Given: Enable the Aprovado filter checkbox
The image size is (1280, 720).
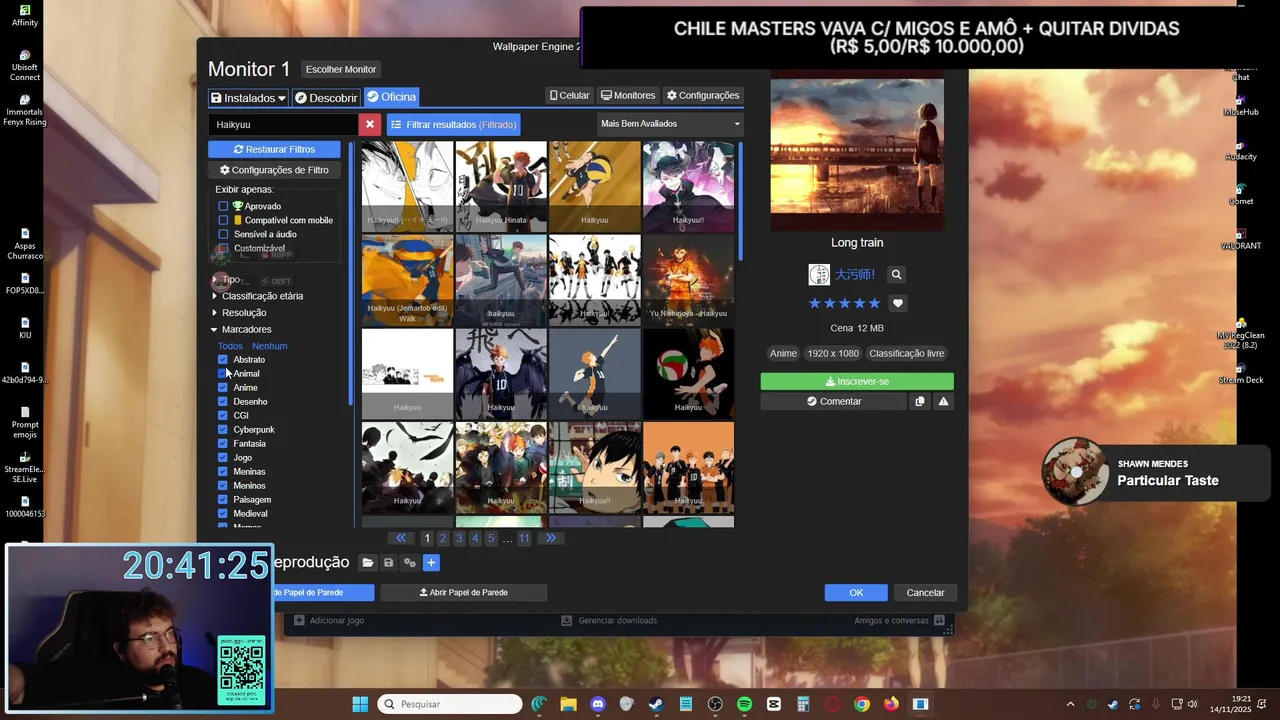Looking at the screenshot, I should (223, 206).
